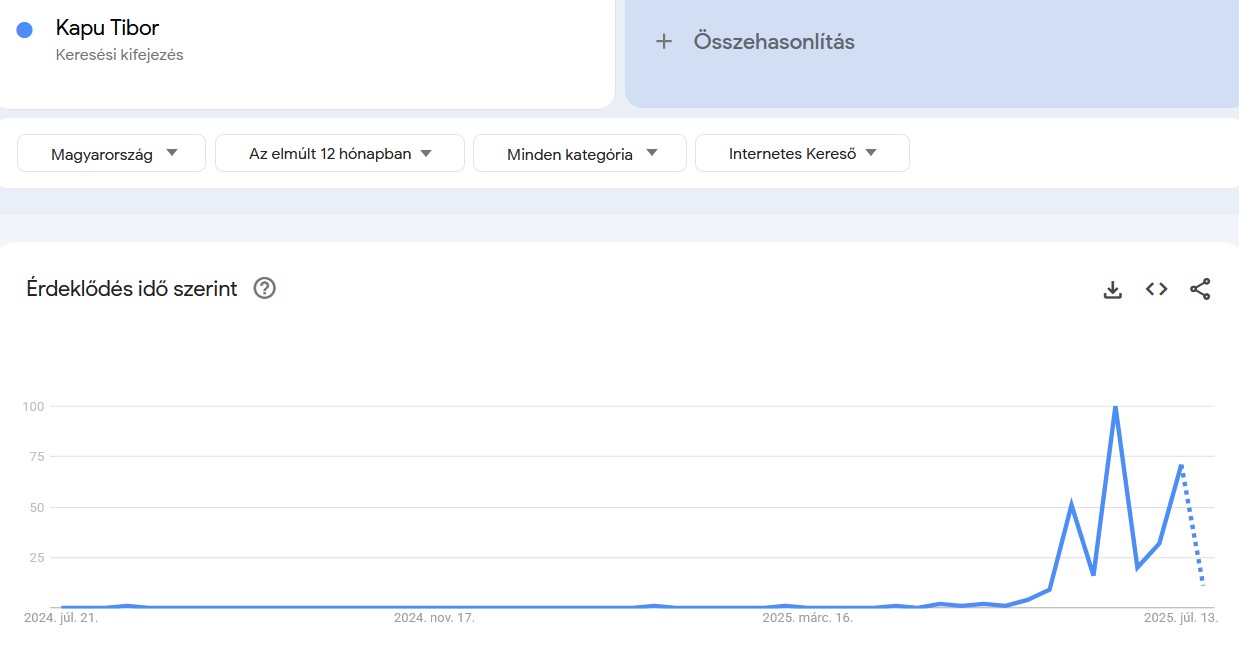Click the 2025. júl. 13. axis date
The height and width of the screenshot is (654, 1239).
pyautogui.click(x=1181, y=618)
